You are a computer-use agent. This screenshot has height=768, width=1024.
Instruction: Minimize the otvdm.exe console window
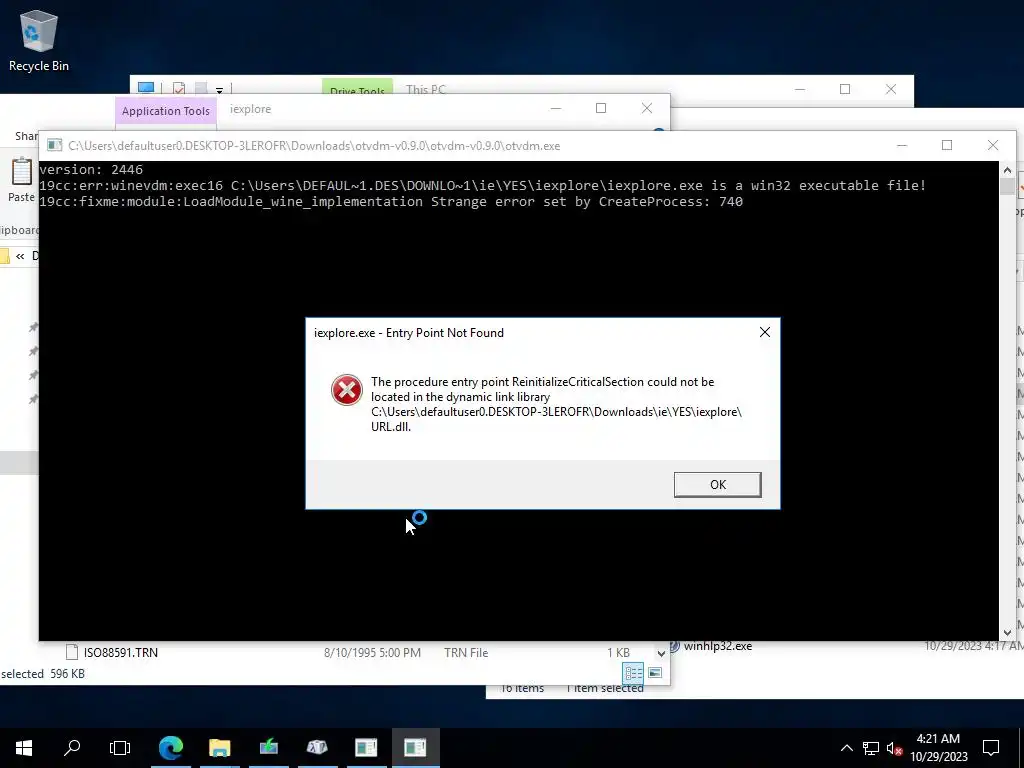[902, 146]
